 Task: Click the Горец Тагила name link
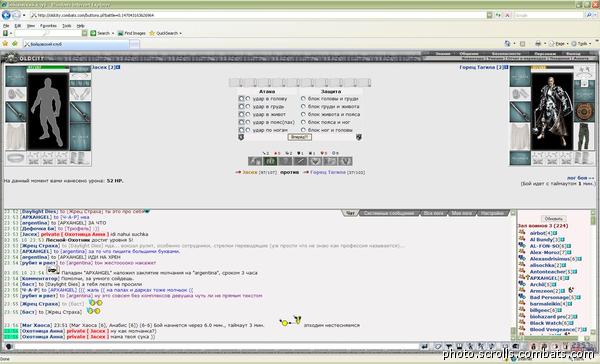coord(477,67)
